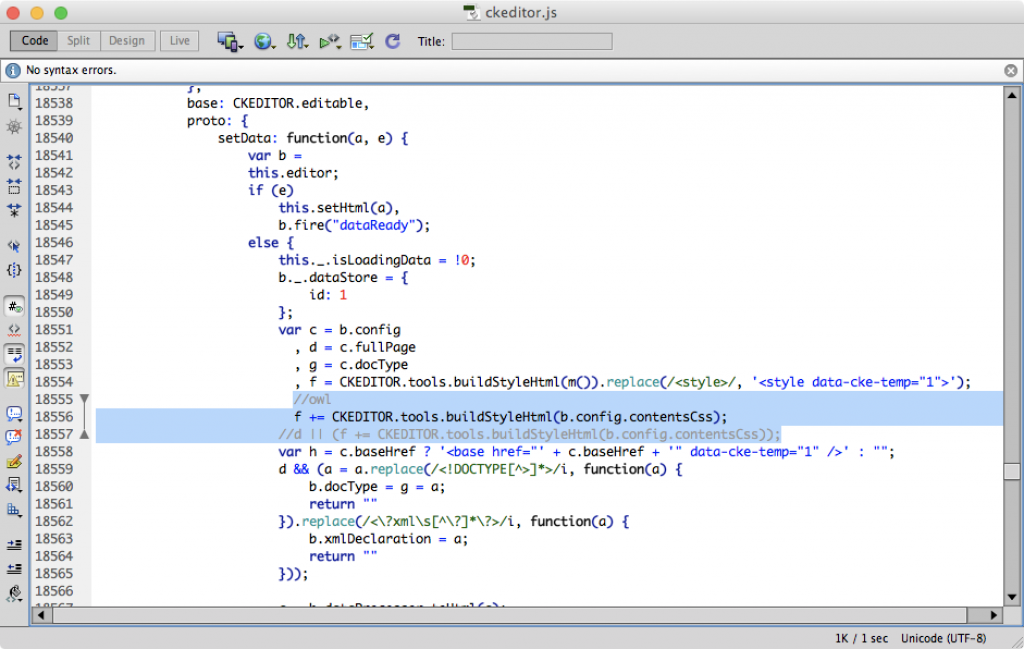
Task: Click line number 18558
Action: click(54, 452)
